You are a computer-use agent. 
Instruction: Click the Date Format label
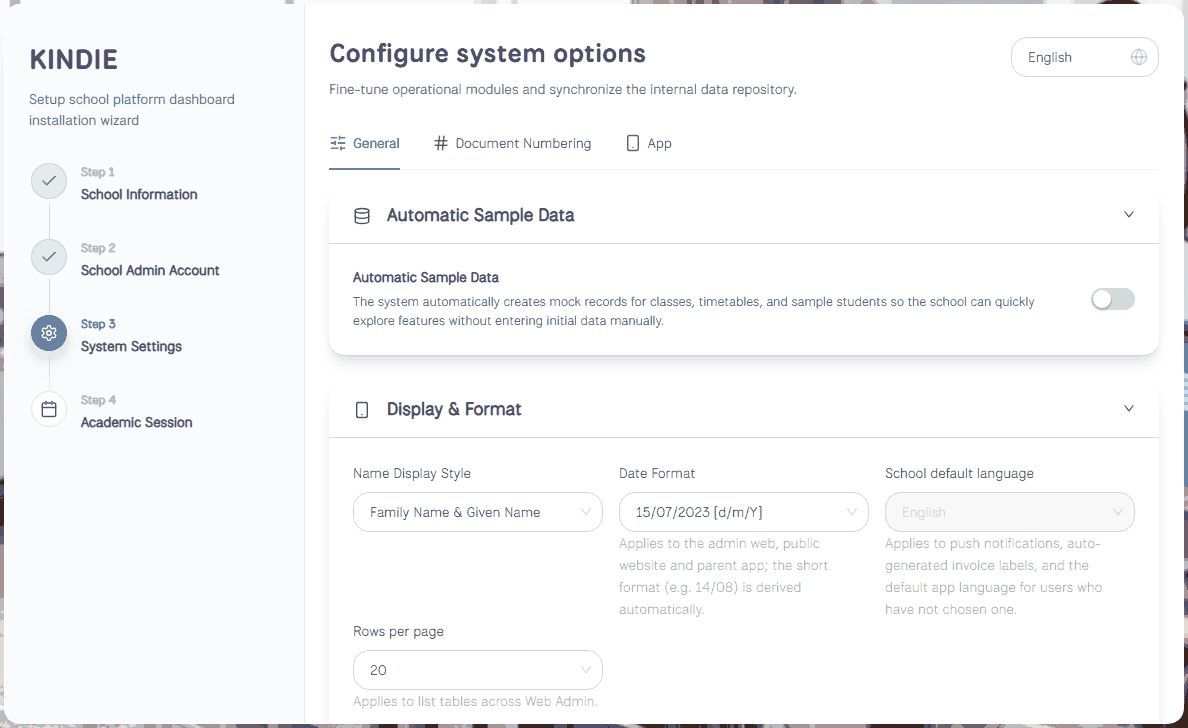[x=657, y=473]
